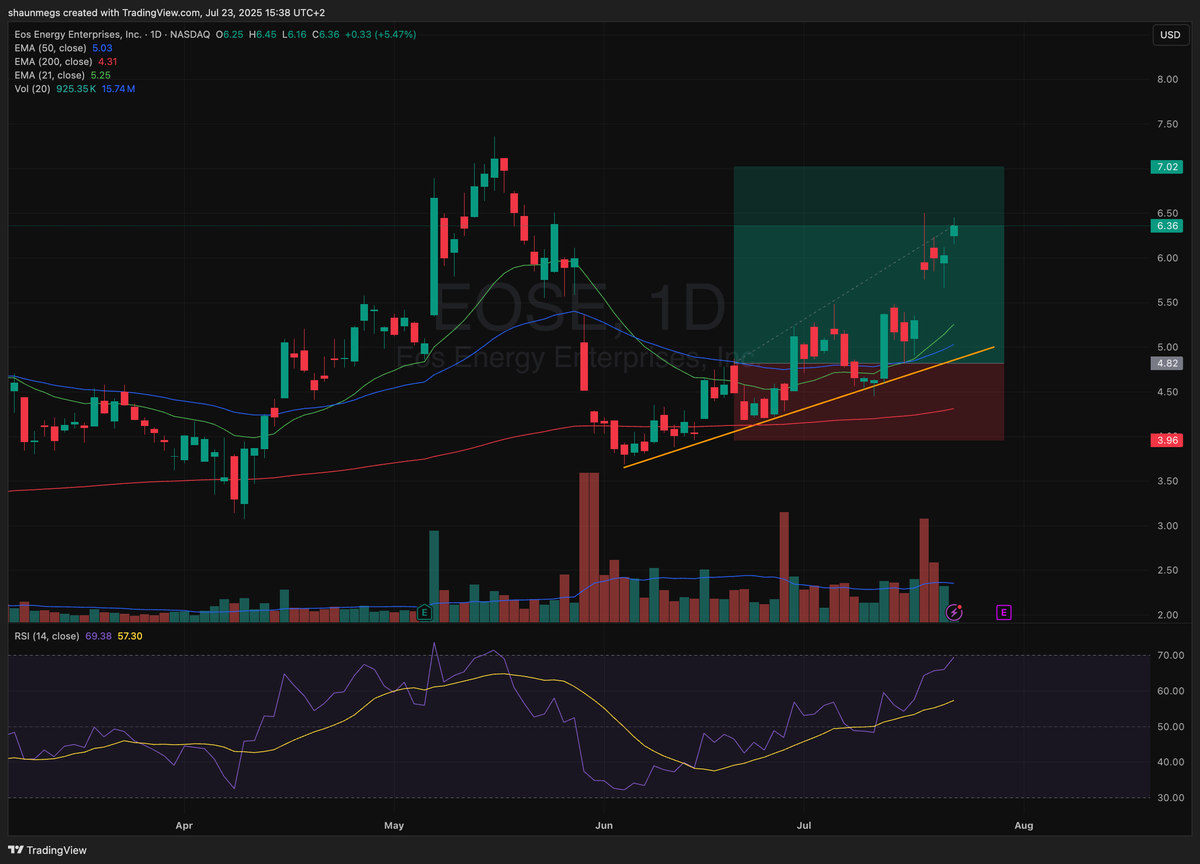Click the 7.50 price axis label

[1167, 124]
